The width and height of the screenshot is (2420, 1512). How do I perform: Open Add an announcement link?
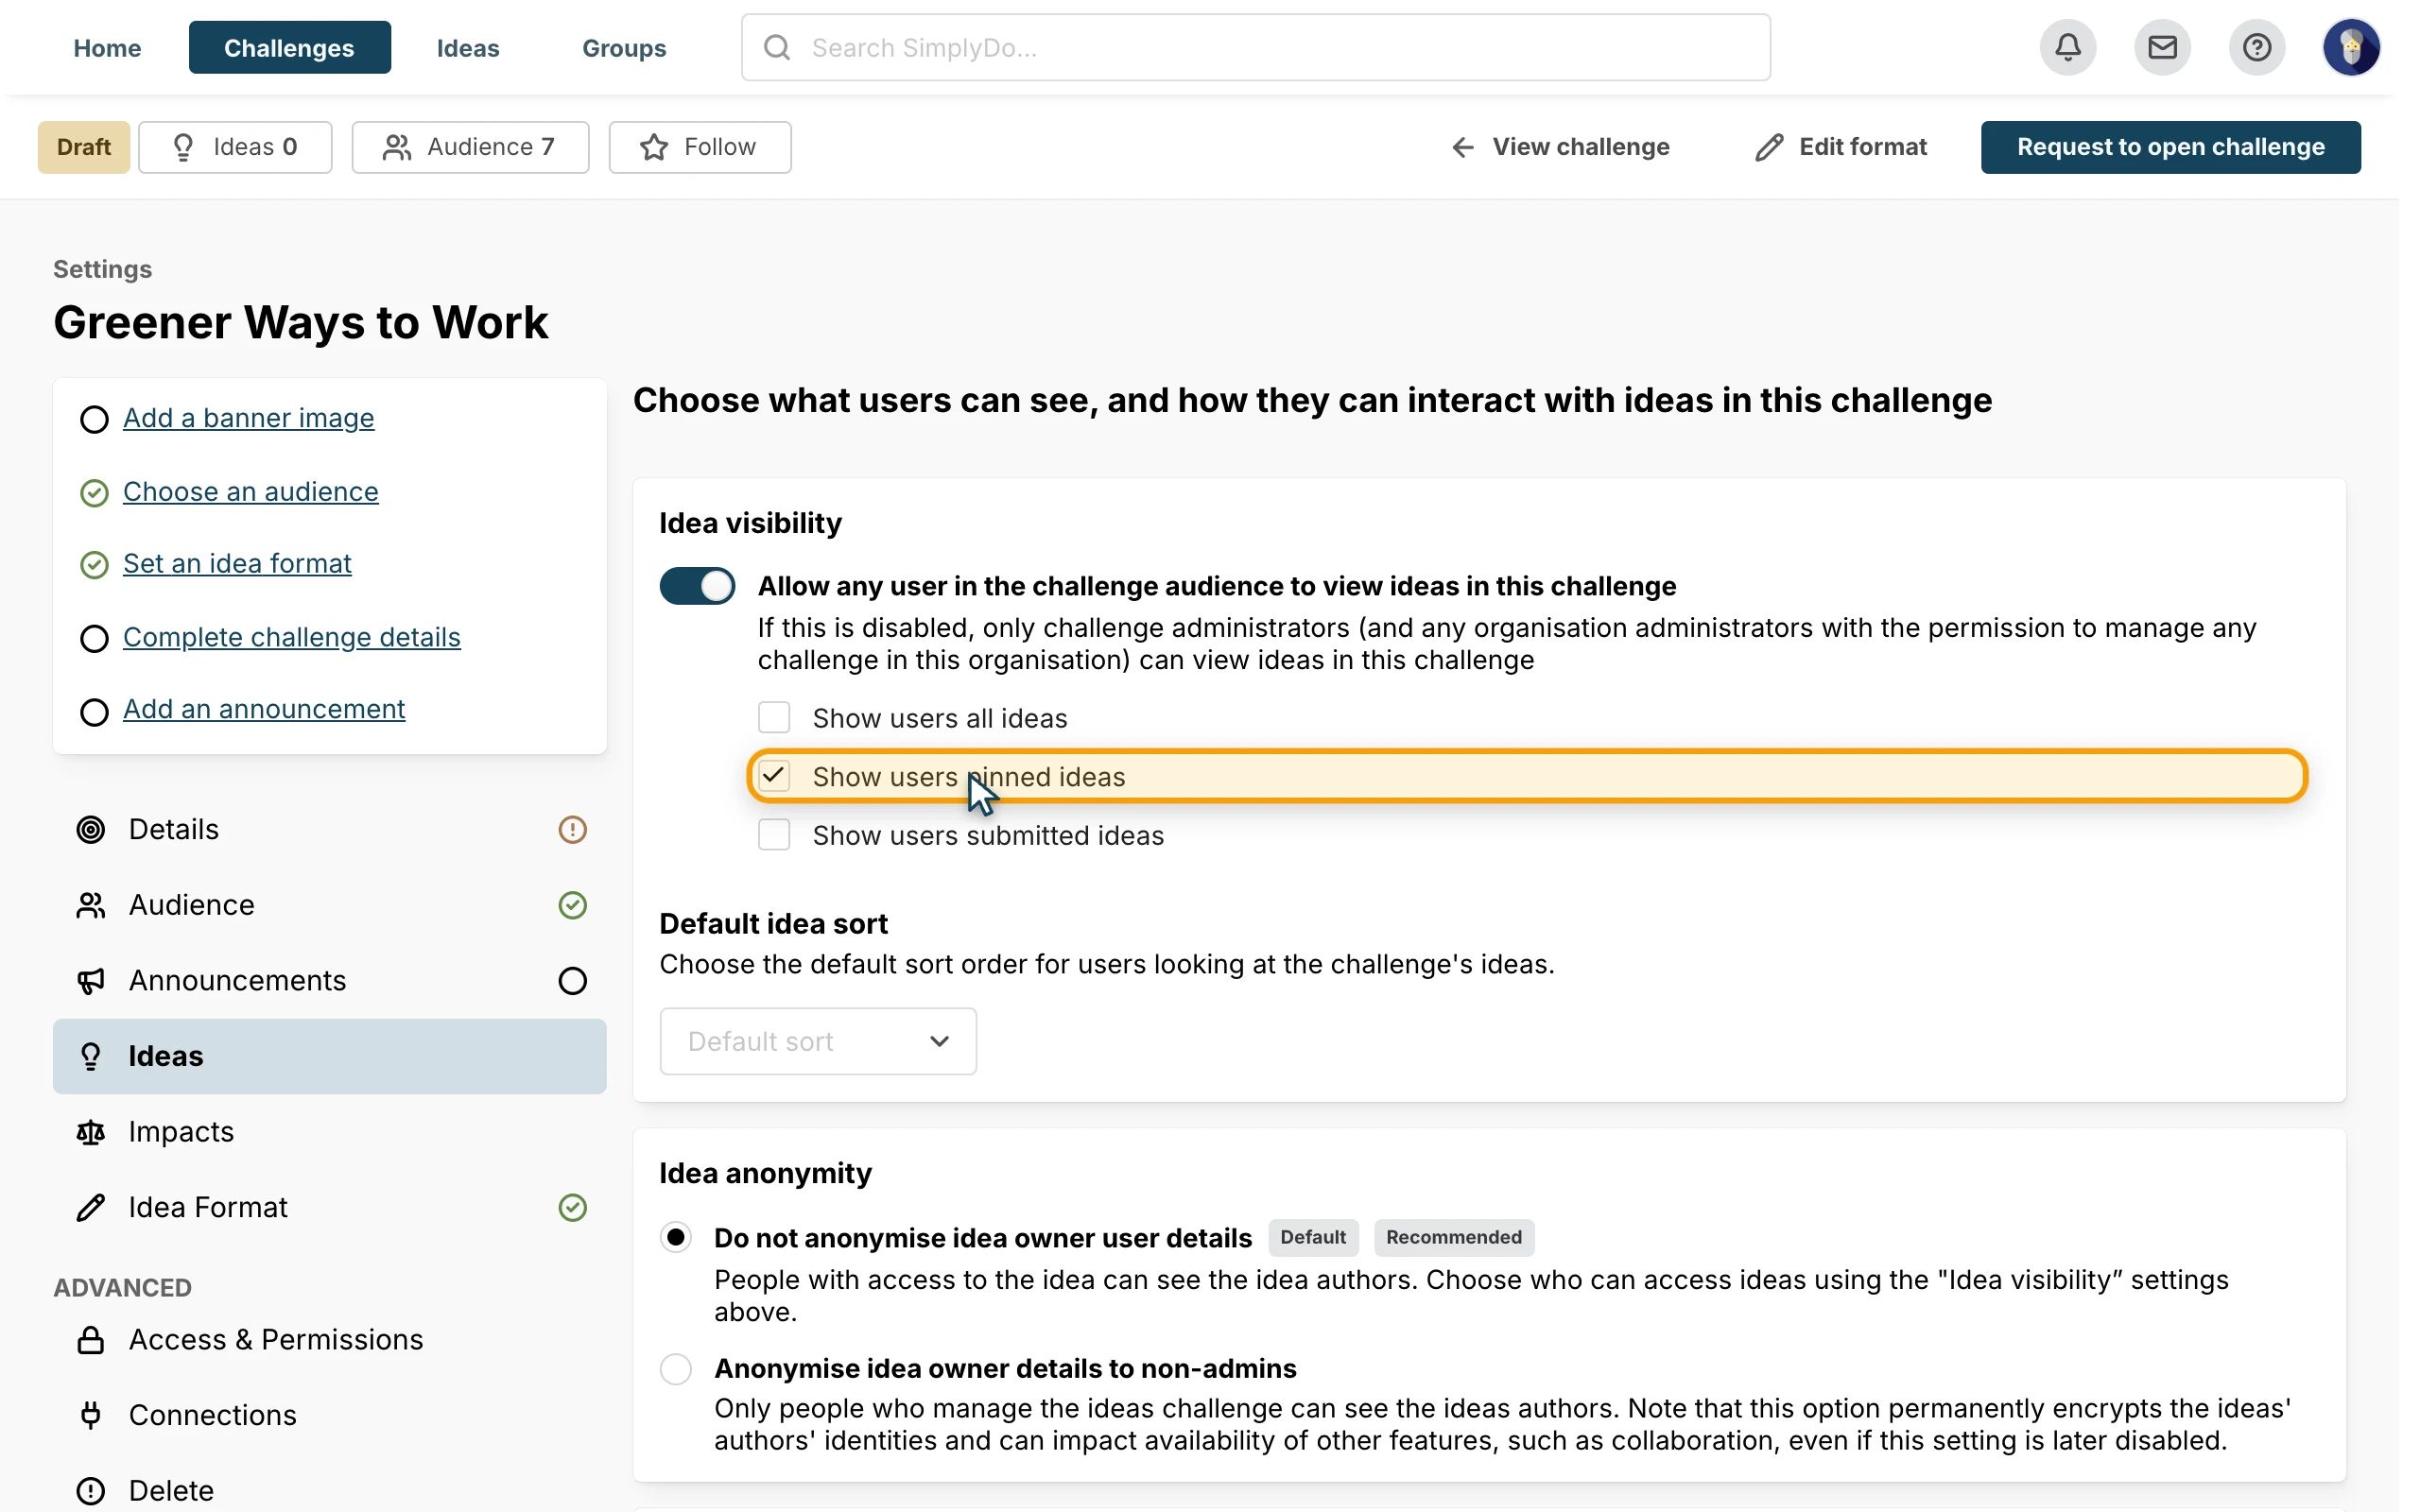[x=264, y=709]
